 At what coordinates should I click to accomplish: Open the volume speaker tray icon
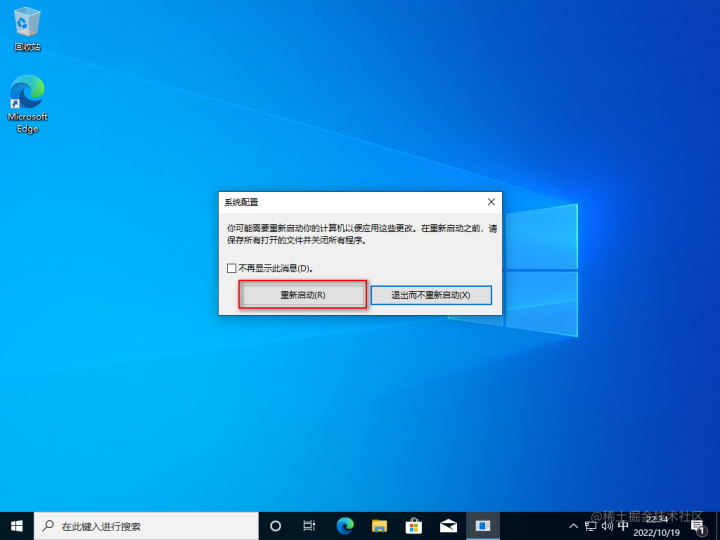pyautogui.click(x=607, y=526)
